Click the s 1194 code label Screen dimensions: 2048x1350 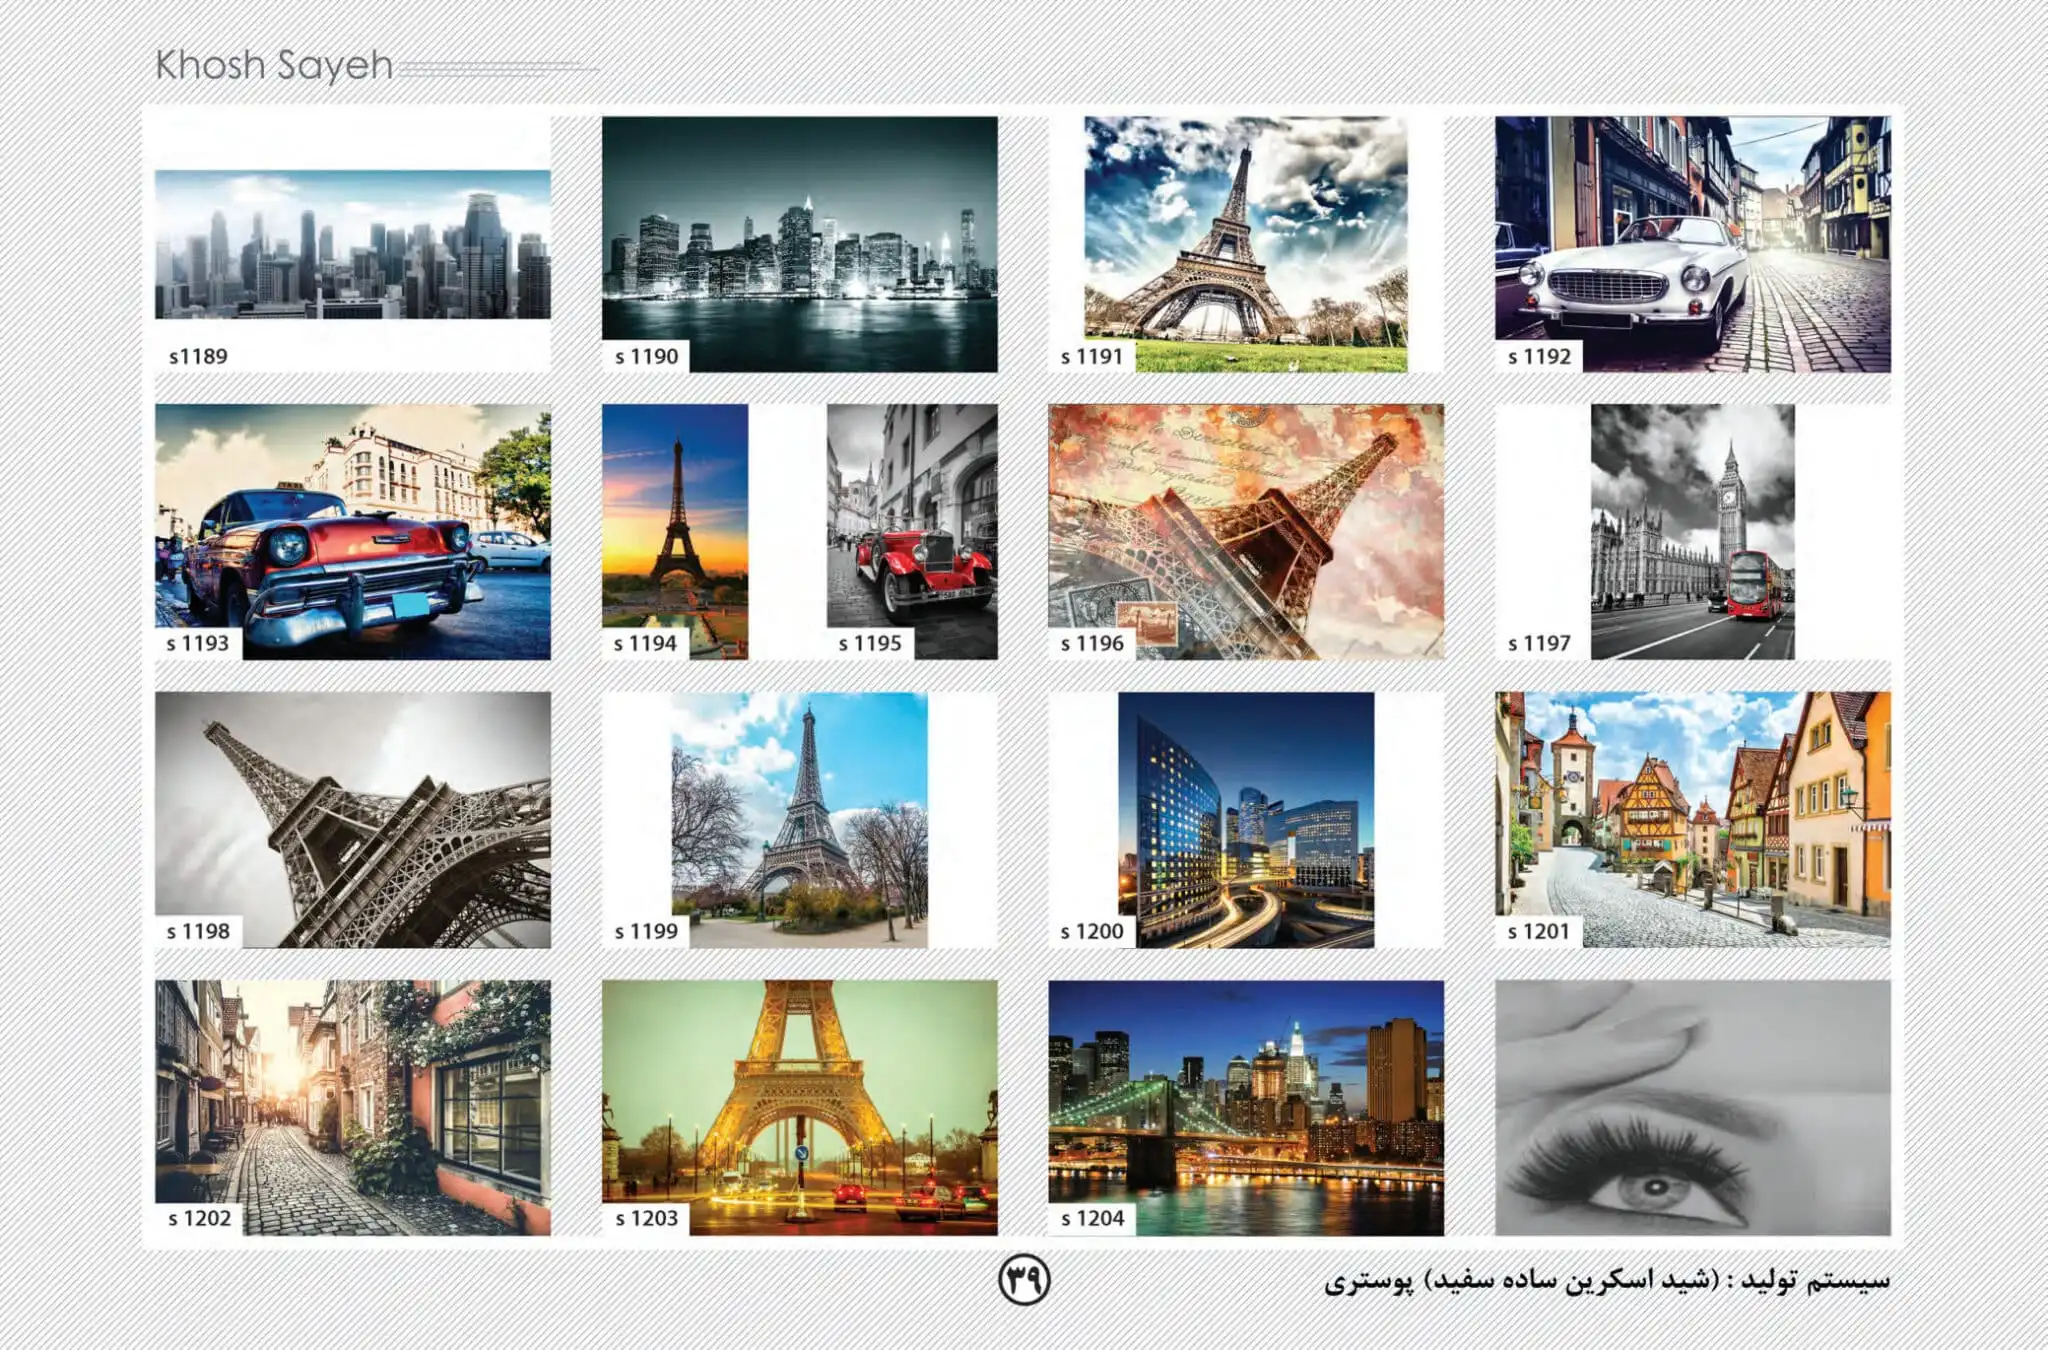coord(645,643)
